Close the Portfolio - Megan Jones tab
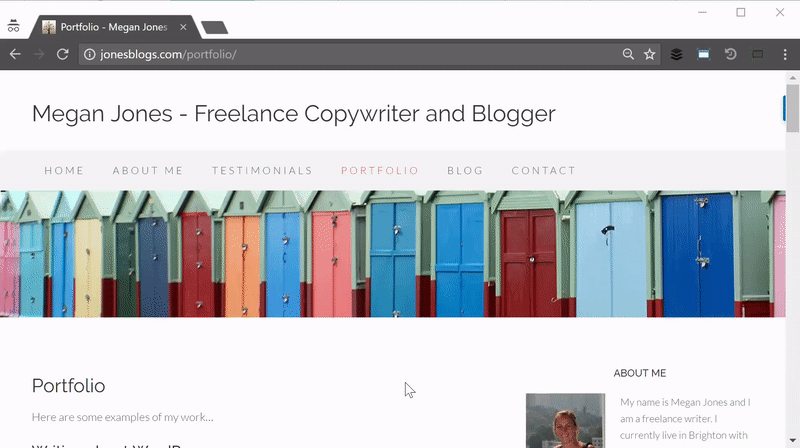The height and width of the screenshot is (448, 800). point(183,27)
